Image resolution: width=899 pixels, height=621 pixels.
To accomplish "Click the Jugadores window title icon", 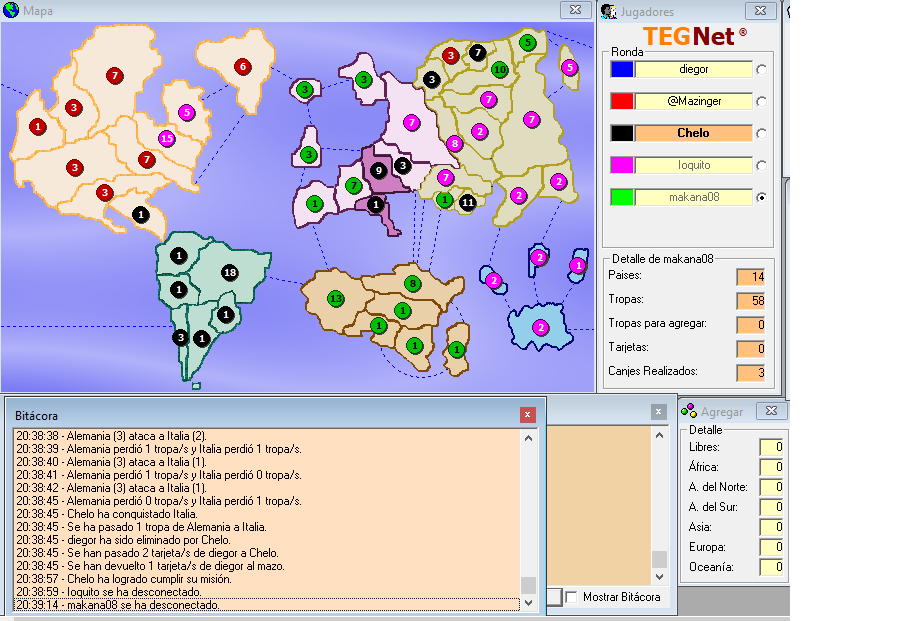I will click(609, 11).
